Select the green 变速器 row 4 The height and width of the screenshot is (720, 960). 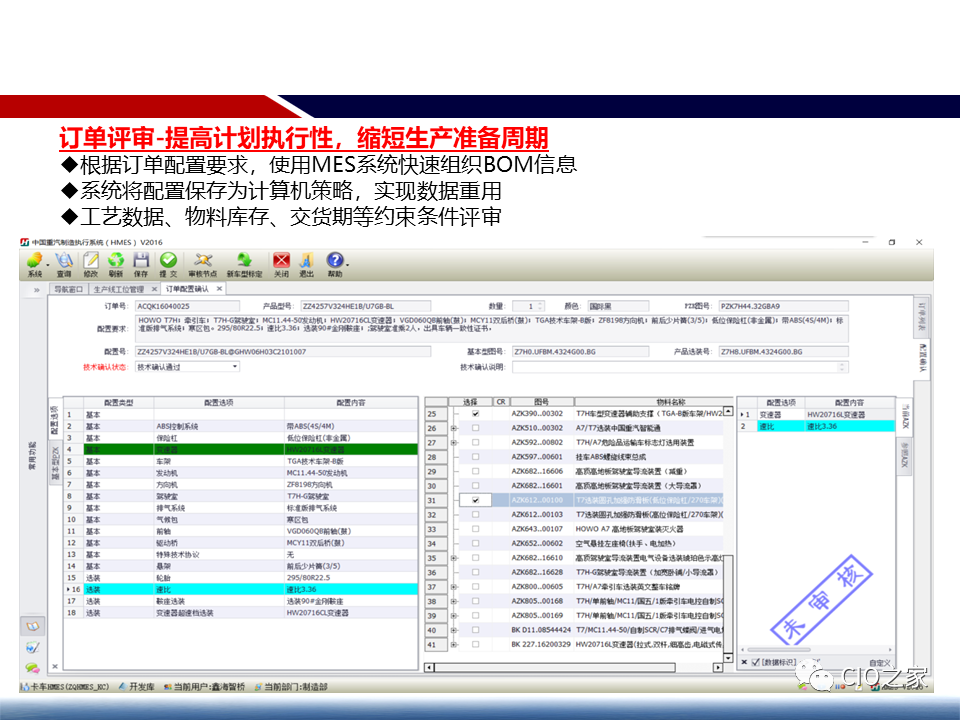241,449
